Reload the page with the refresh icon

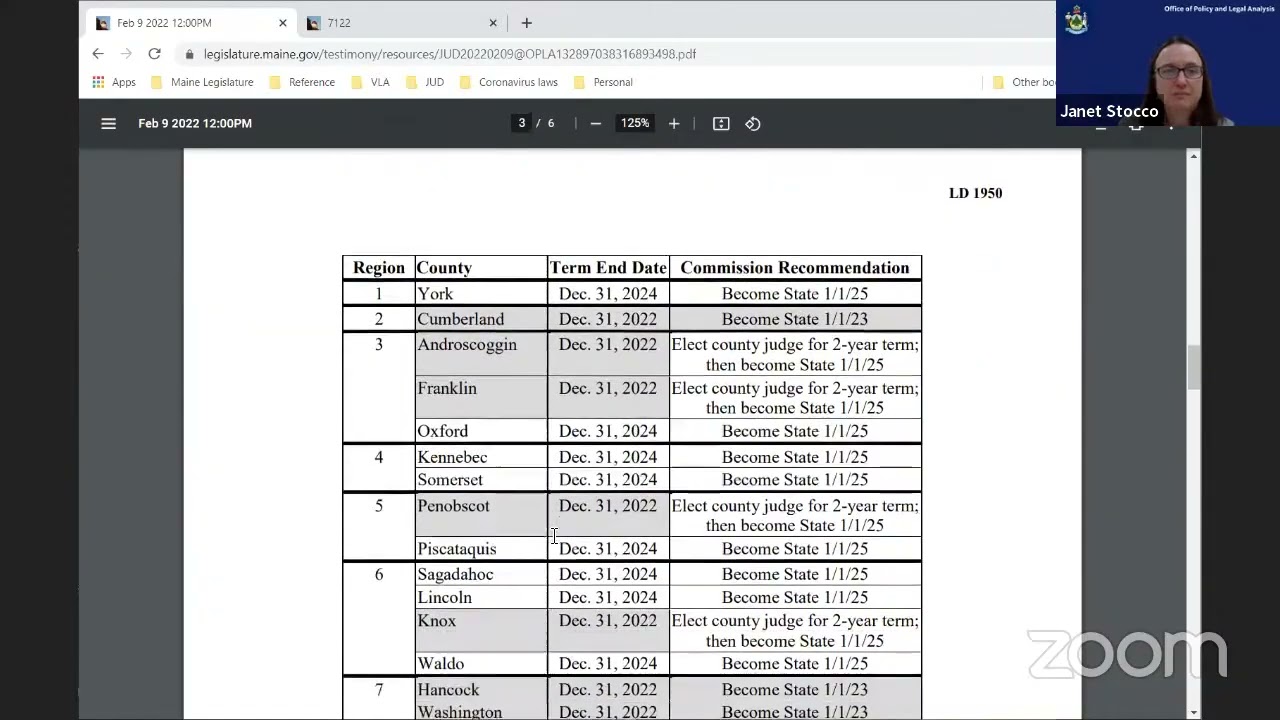click(154, 54)
